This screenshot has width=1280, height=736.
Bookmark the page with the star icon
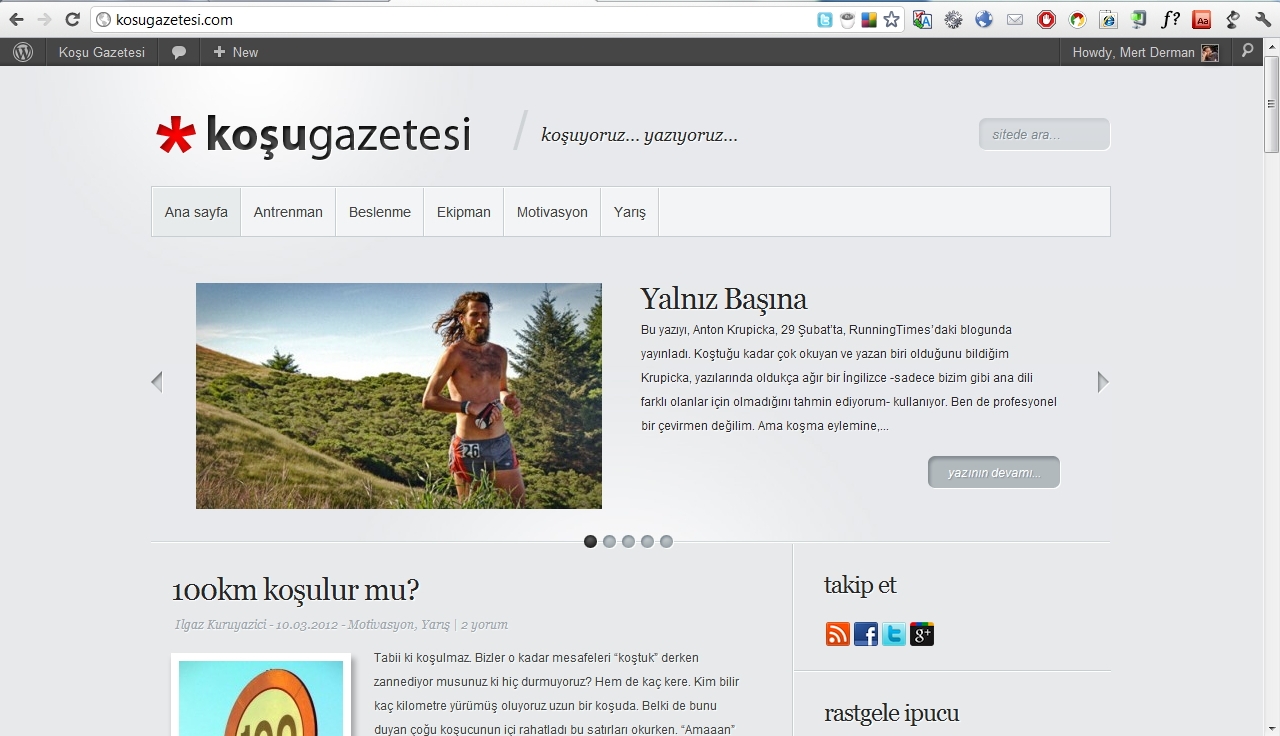pyautogui.click(x=891, y=19)
